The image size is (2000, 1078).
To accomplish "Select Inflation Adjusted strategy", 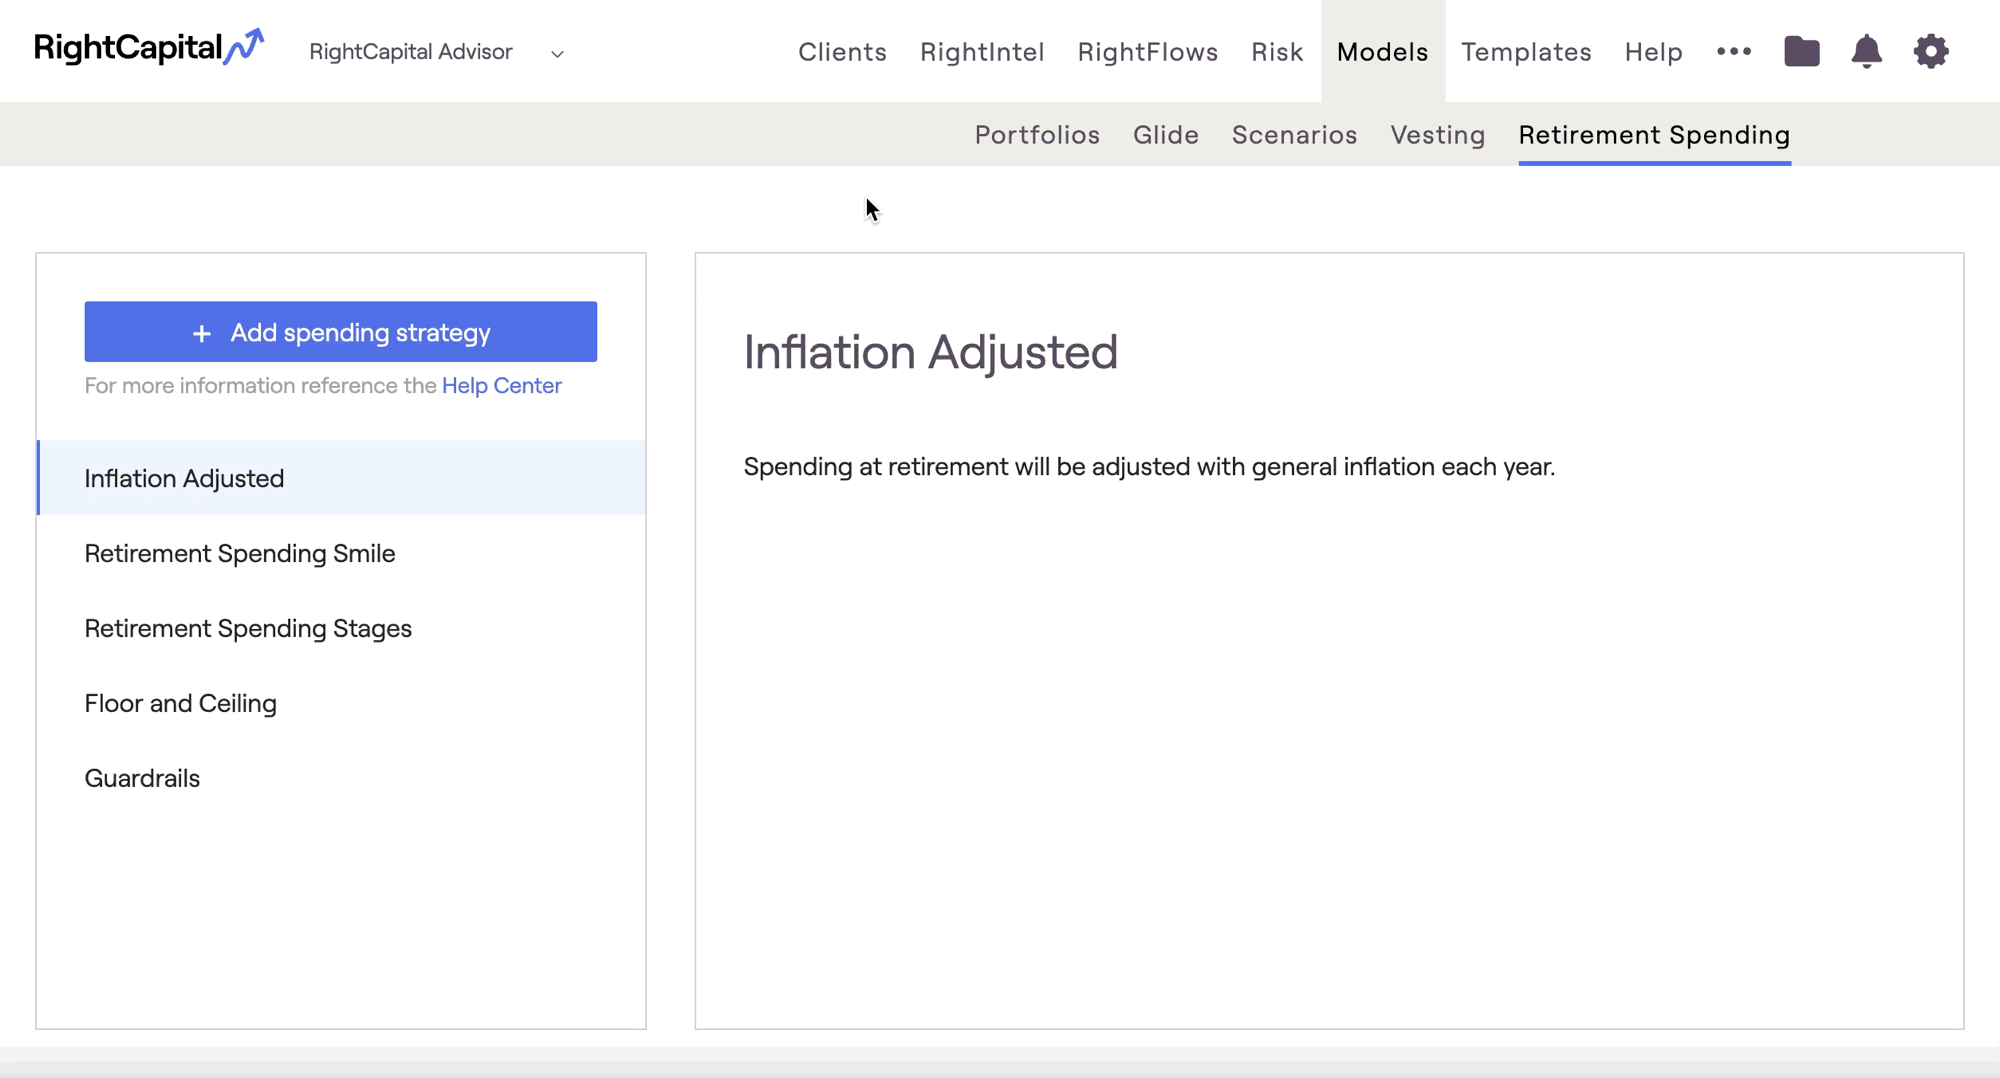I will click(x=341, y=478).
